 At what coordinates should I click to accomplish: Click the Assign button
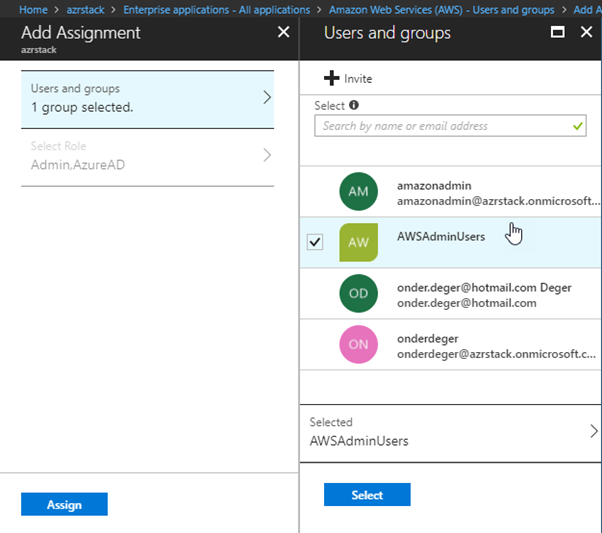pos(64,504)
